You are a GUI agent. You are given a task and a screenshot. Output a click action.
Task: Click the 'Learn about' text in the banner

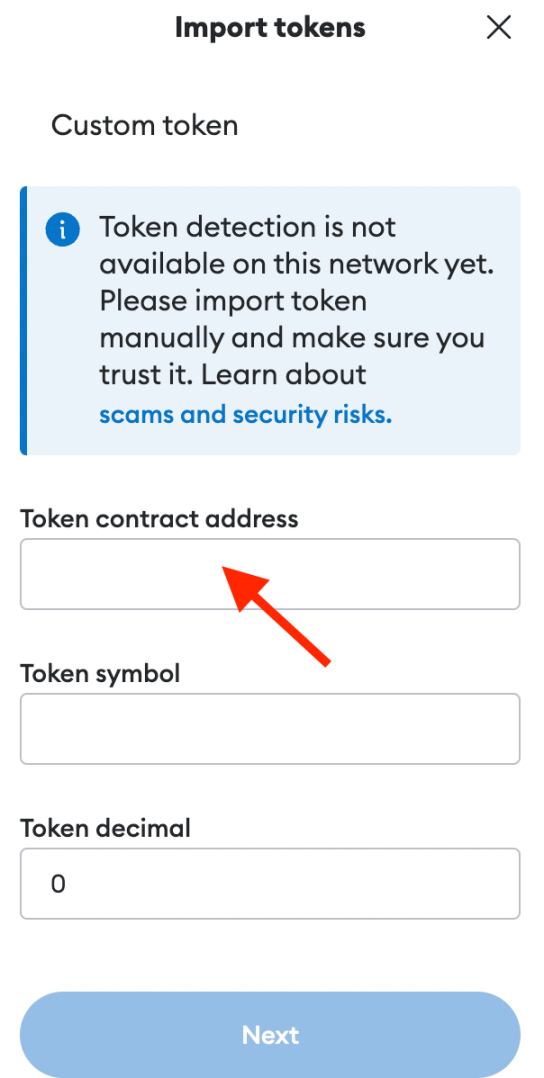pyautogui.click(x=284, y=375)
